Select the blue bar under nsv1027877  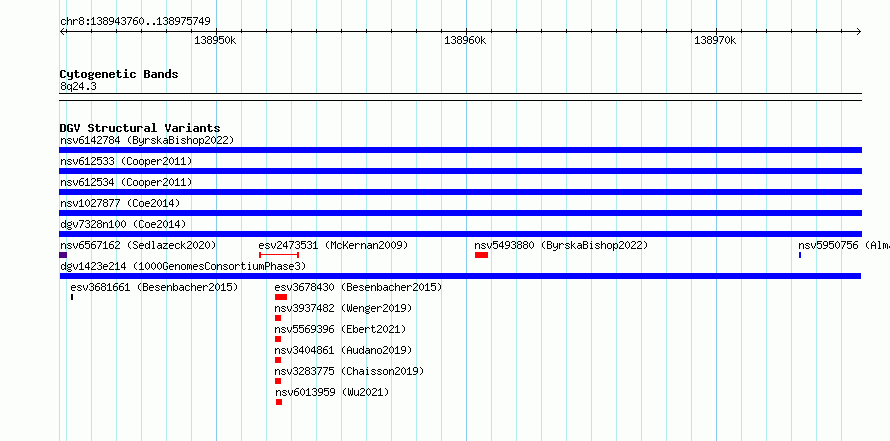460,213
